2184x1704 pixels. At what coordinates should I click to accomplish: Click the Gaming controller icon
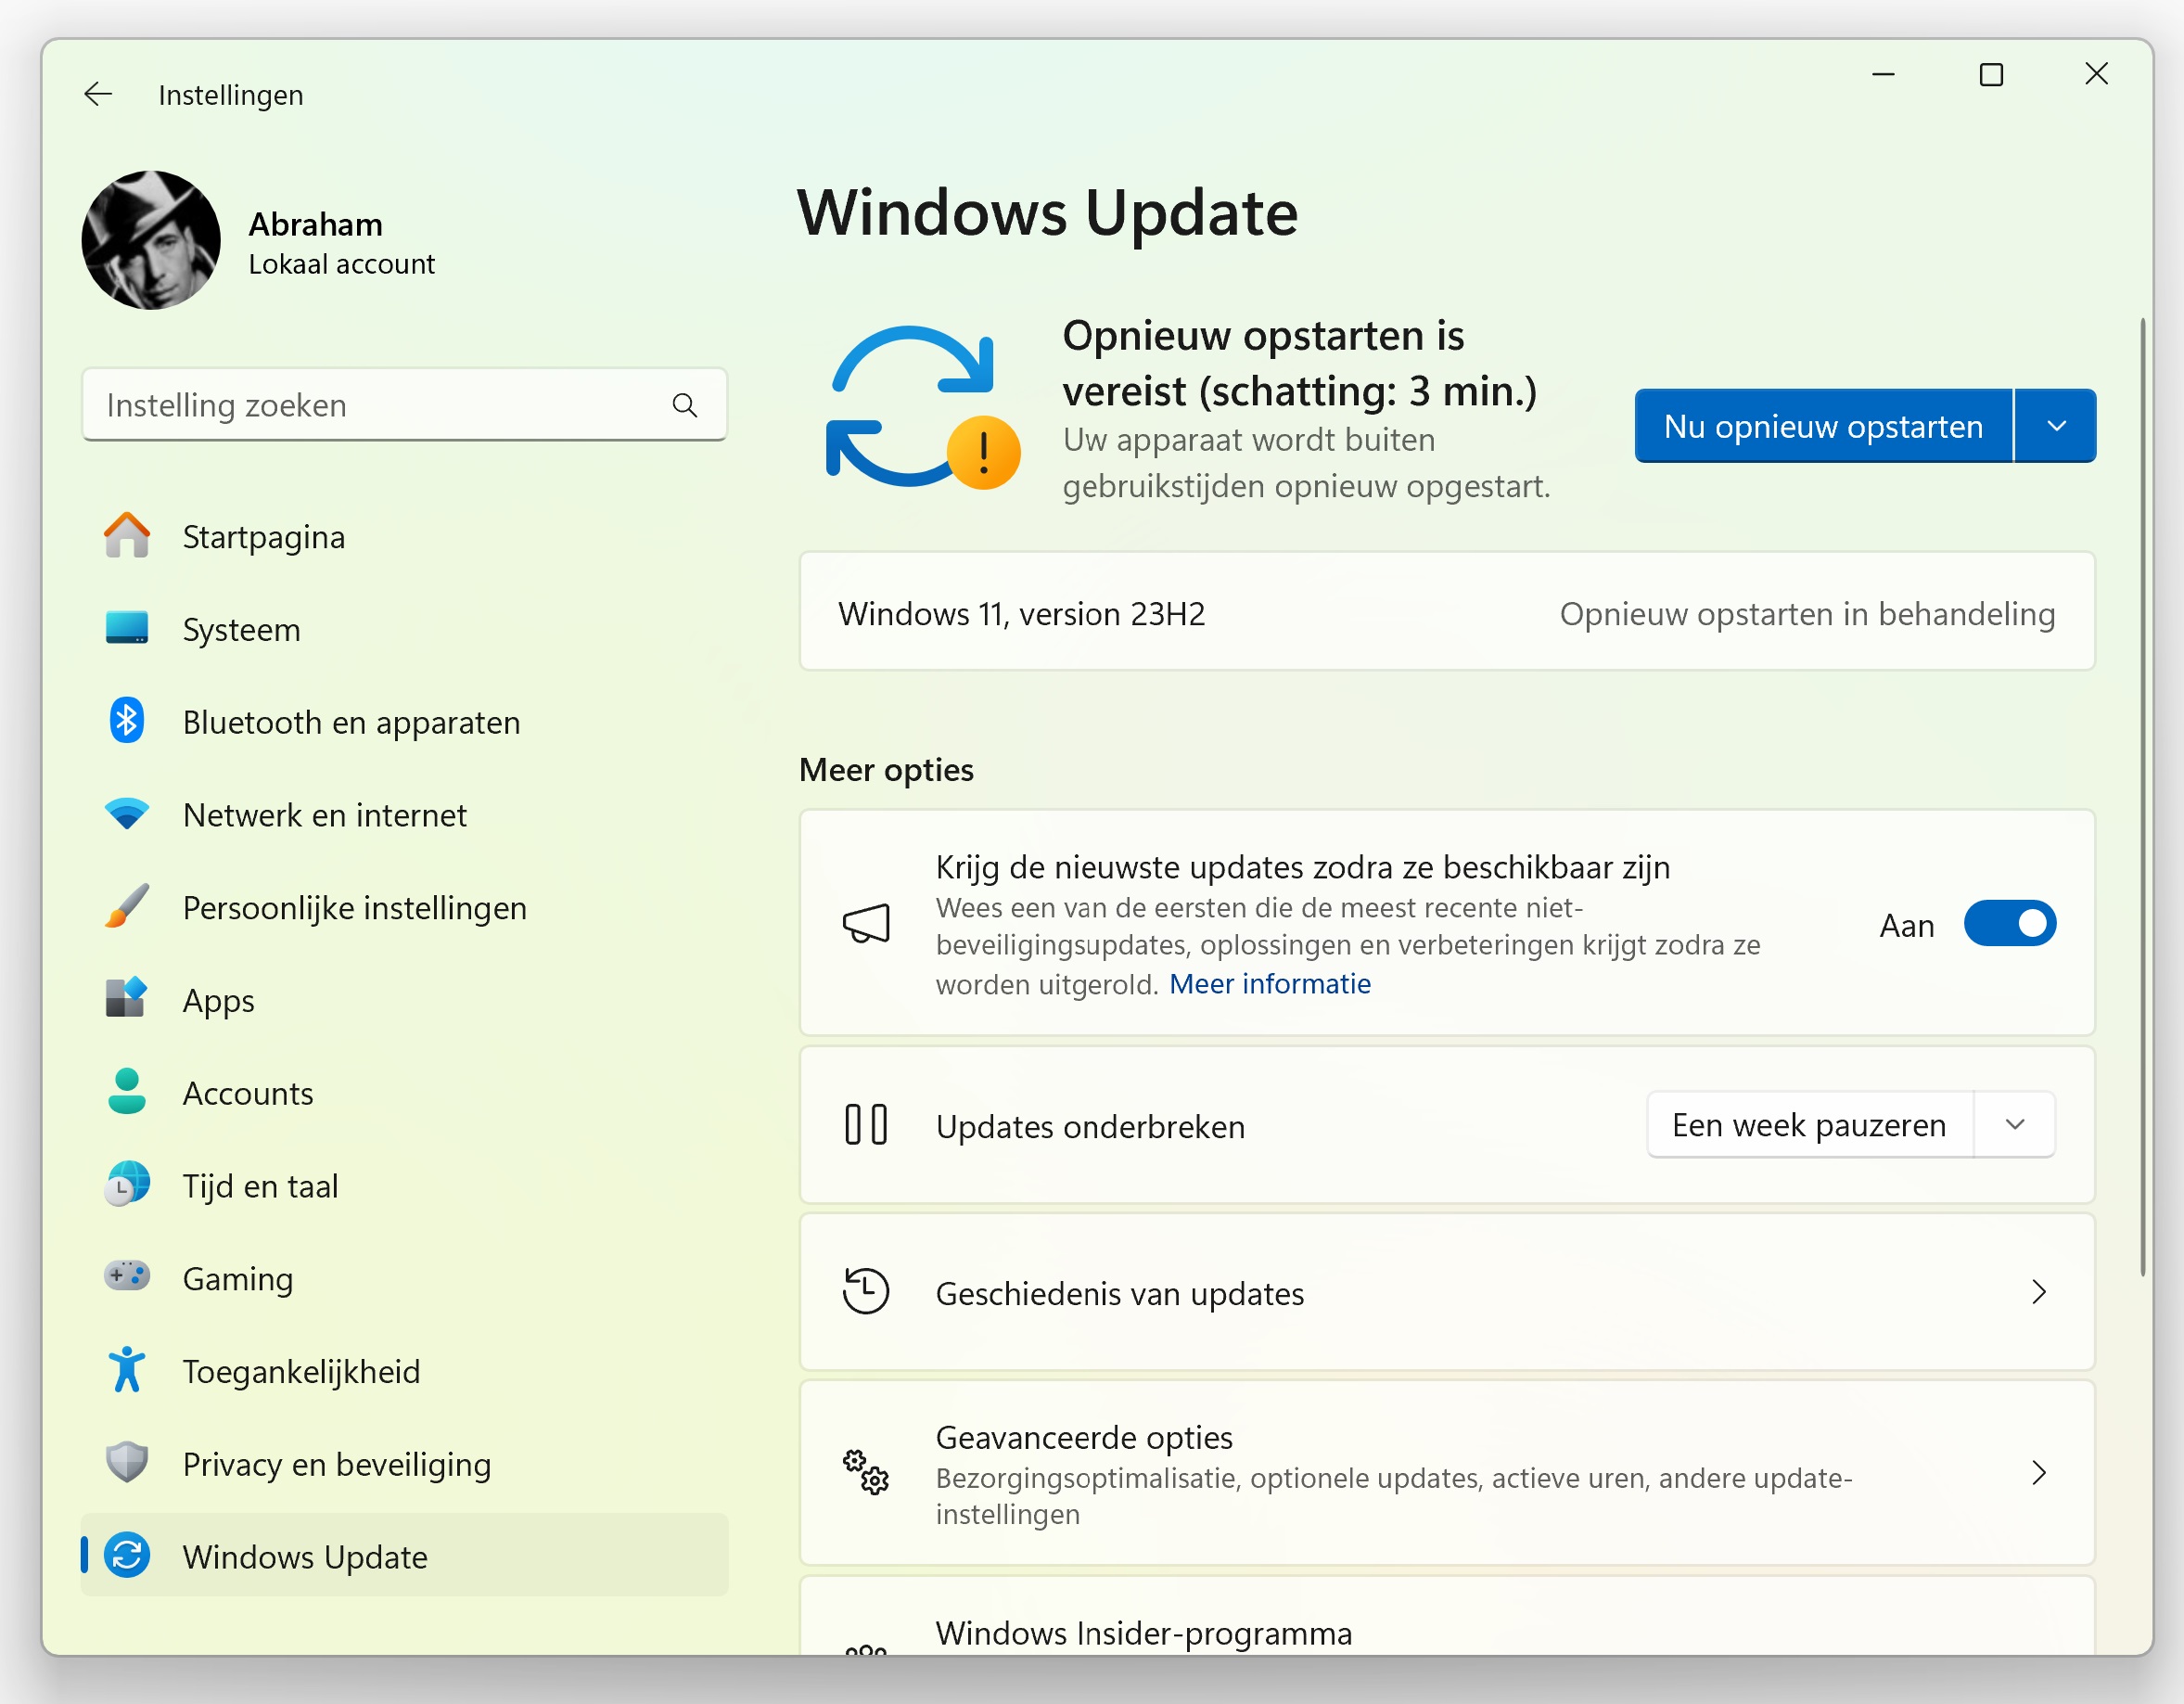click(127, 1277)
